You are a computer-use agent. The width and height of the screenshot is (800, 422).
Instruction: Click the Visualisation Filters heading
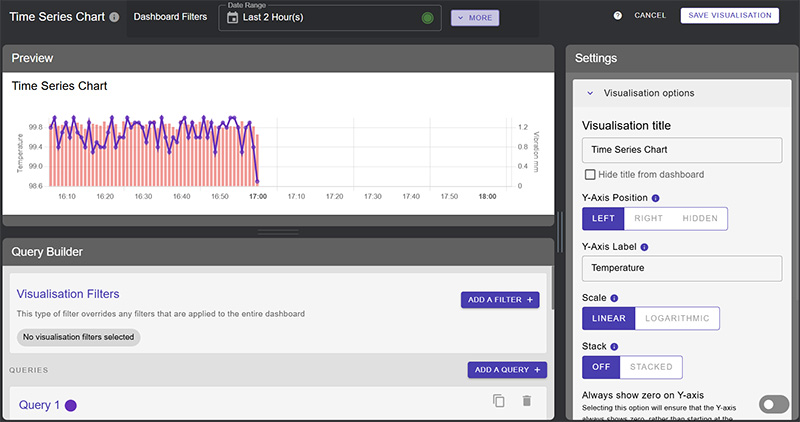[x=68, y=294]
